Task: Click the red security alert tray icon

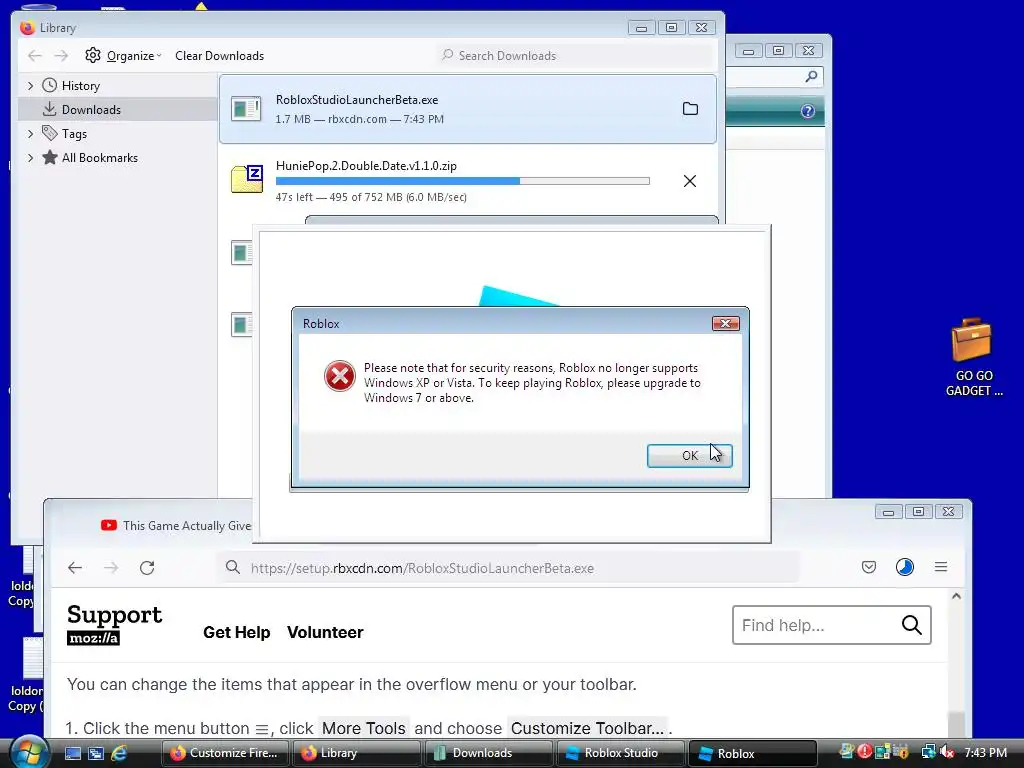Action: (x=864, y=752)
